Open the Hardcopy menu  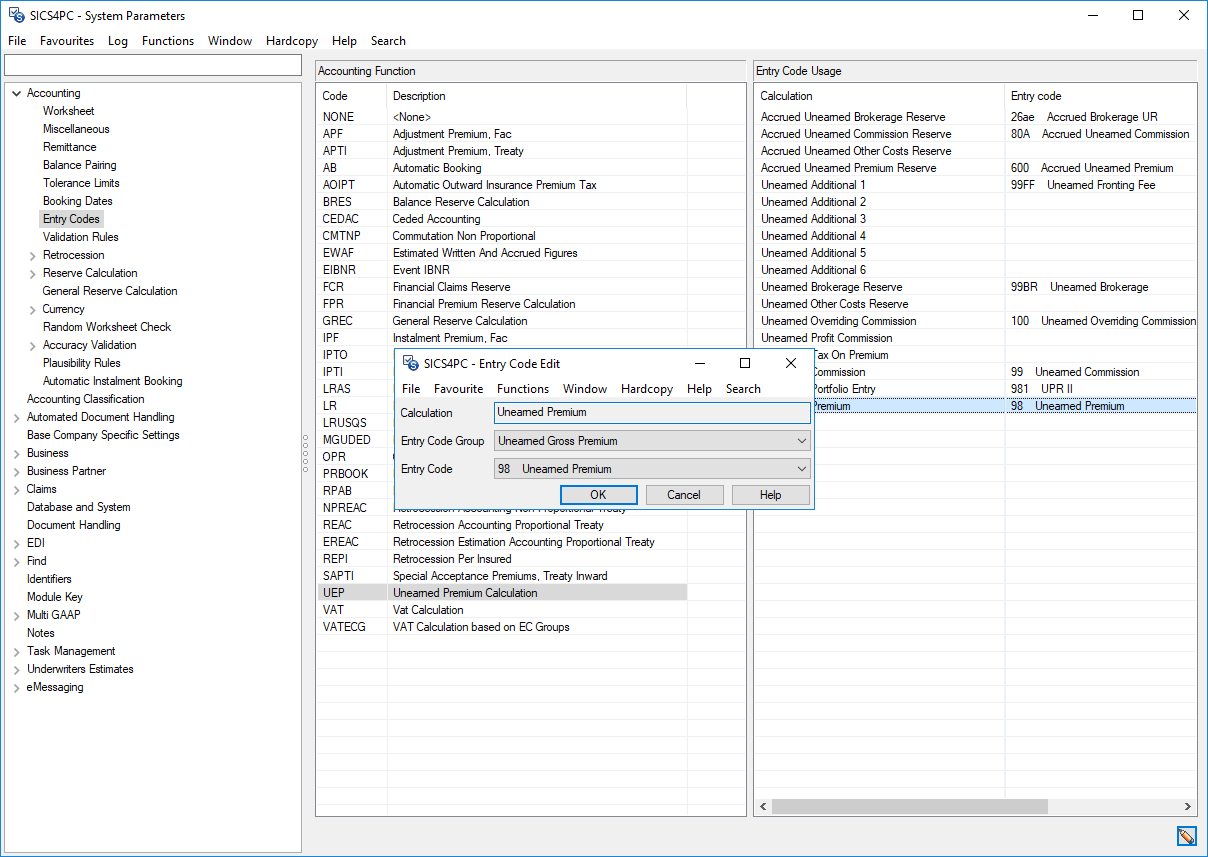[291, 41]
